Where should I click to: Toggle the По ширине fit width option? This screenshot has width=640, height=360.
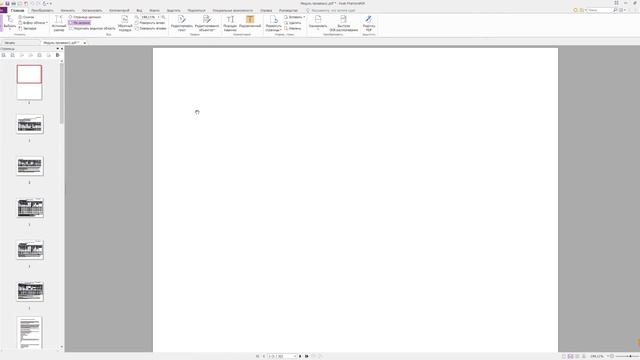coord(80,23)
